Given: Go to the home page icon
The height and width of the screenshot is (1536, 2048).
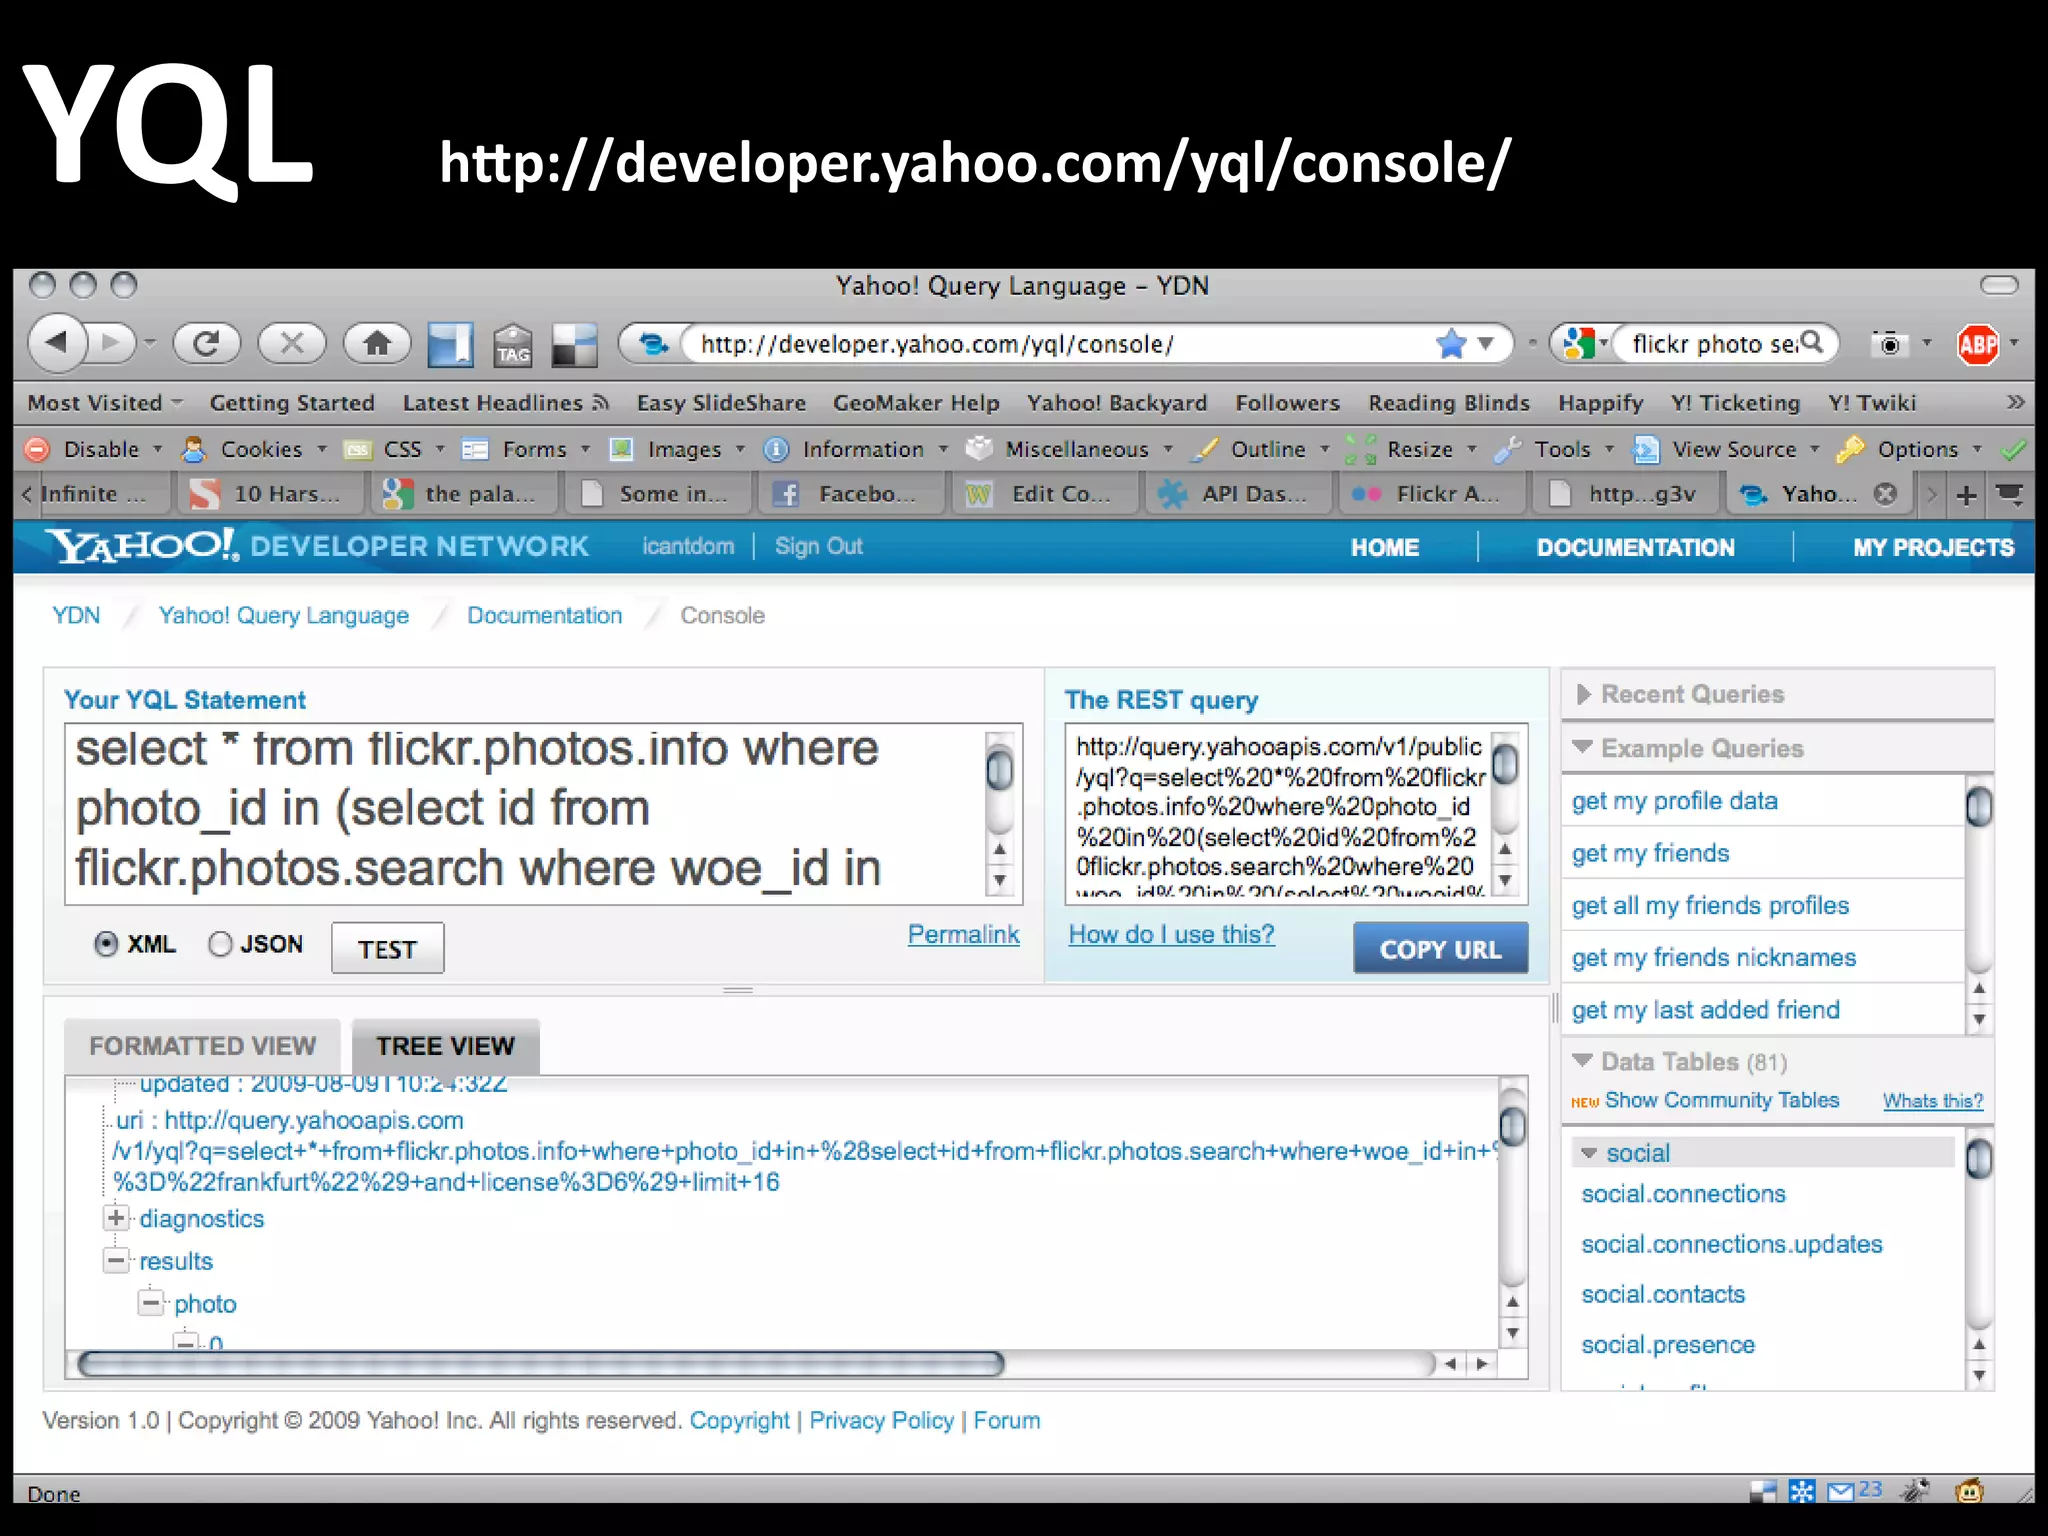Looking at the screenshot, I should [377, 344].
